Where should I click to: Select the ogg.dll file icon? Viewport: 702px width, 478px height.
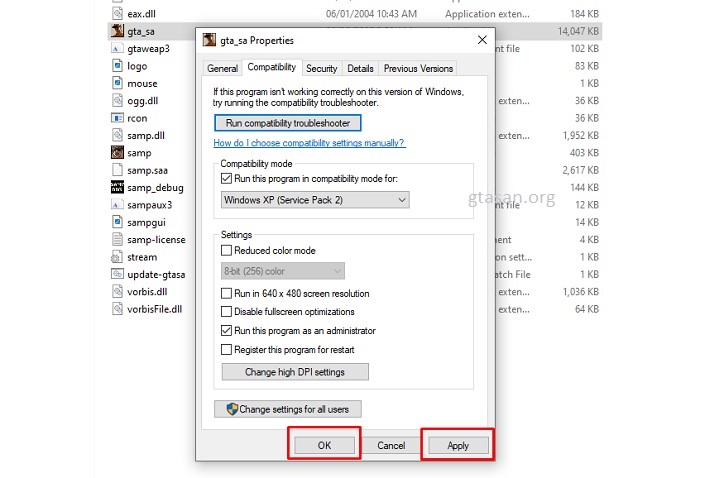point(117,100)
